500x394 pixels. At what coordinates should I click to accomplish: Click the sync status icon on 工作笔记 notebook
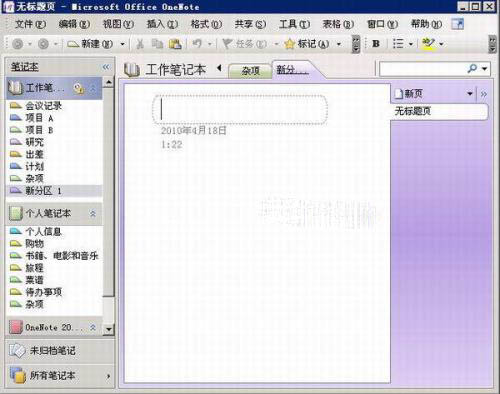[x=79, y=88]
